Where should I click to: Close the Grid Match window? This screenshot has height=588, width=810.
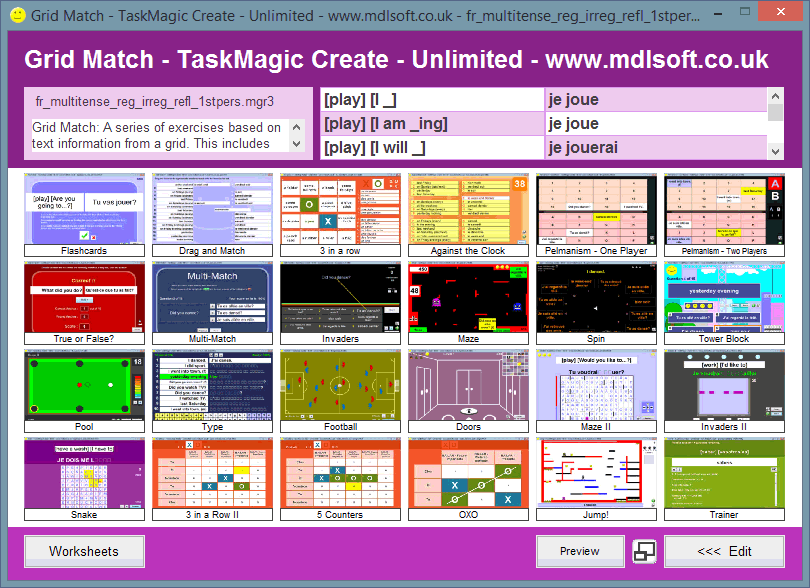tap(781, 11)
